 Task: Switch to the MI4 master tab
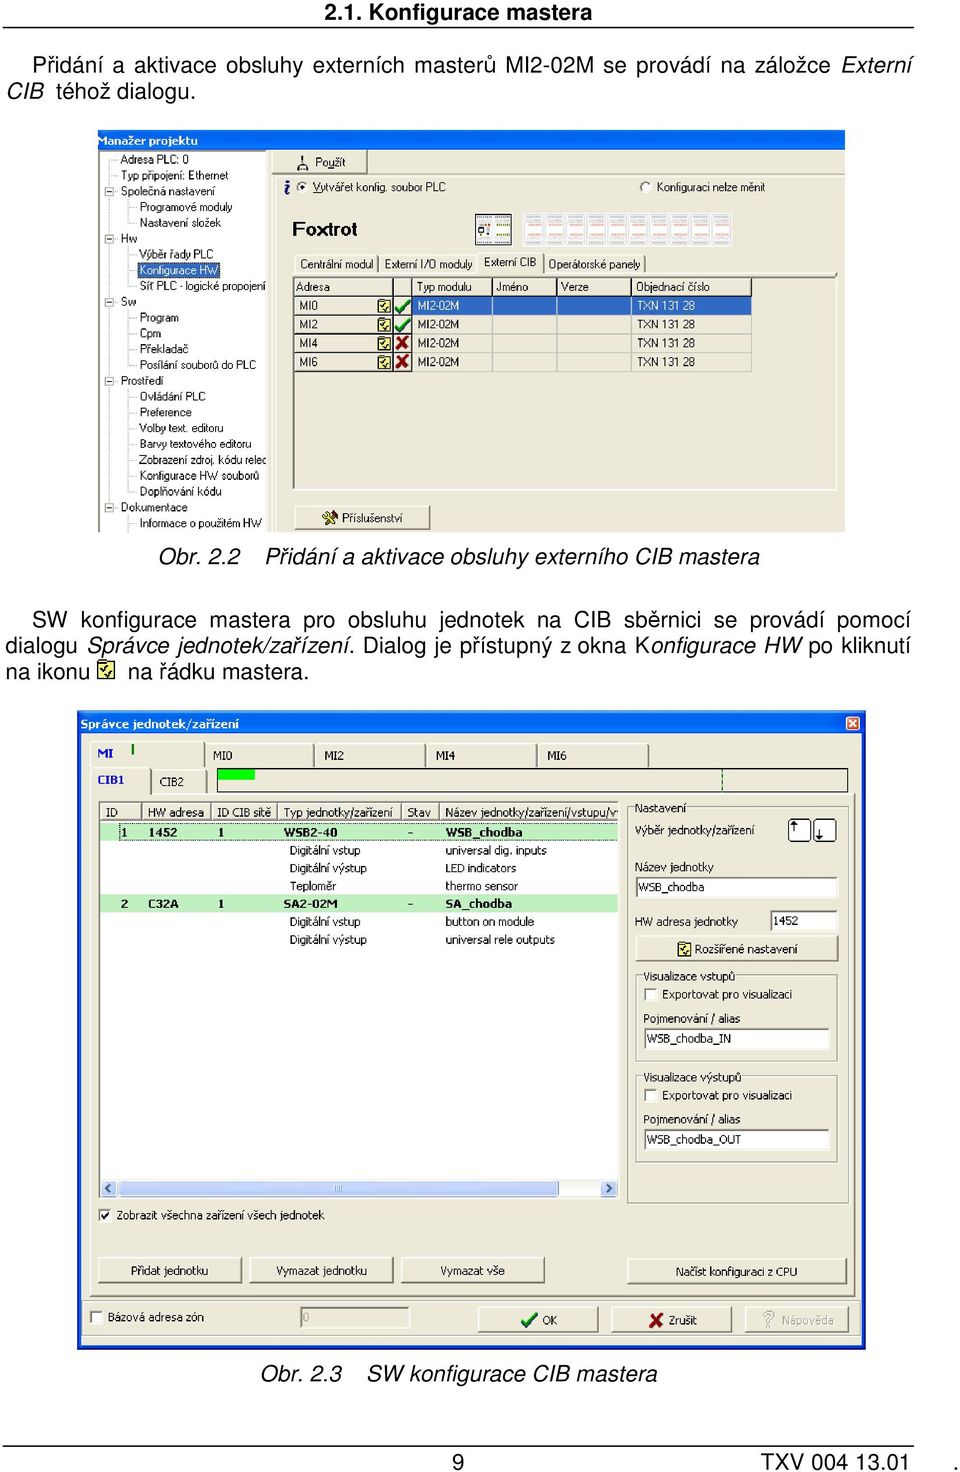point(480,756)
